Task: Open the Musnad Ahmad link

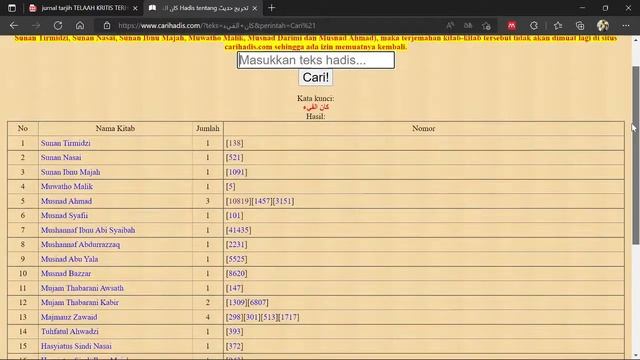Action: [x=66, y=201]
